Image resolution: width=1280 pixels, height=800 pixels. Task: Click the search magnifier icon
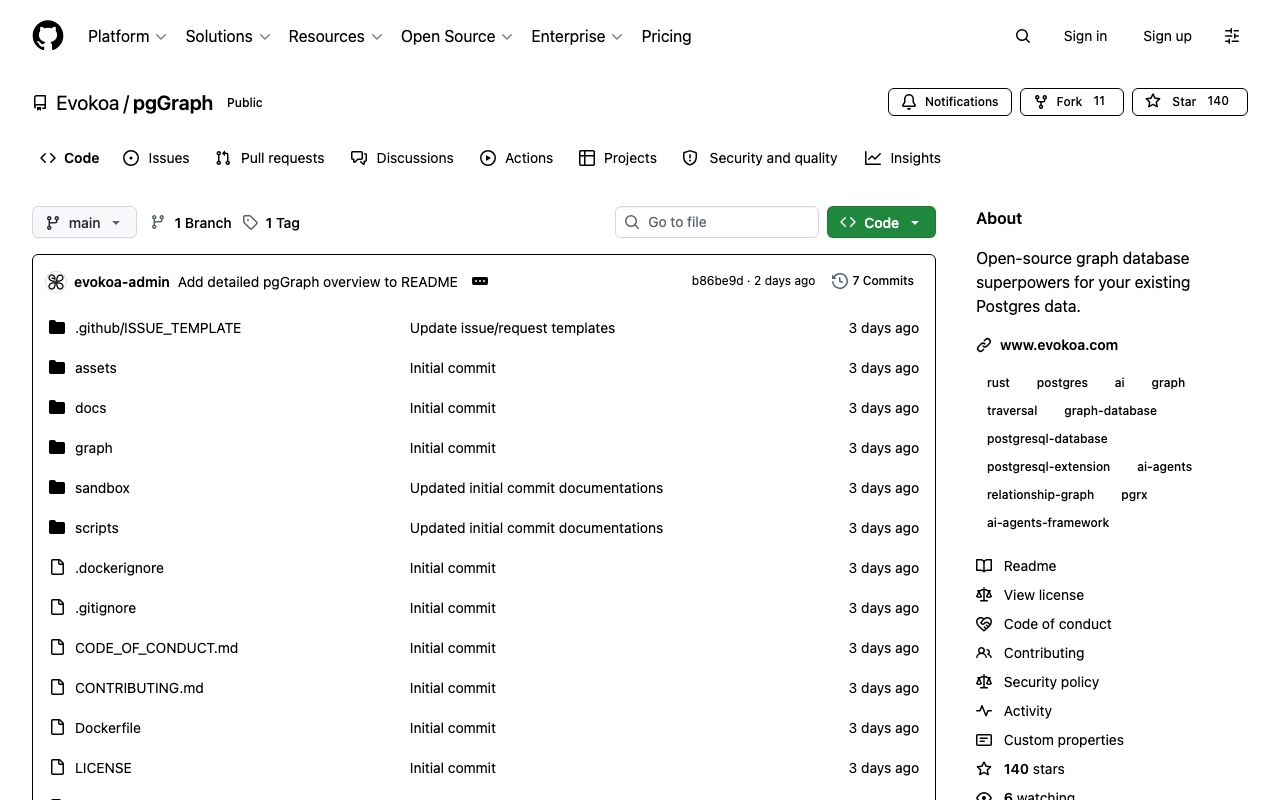(x=1023, y=36)
